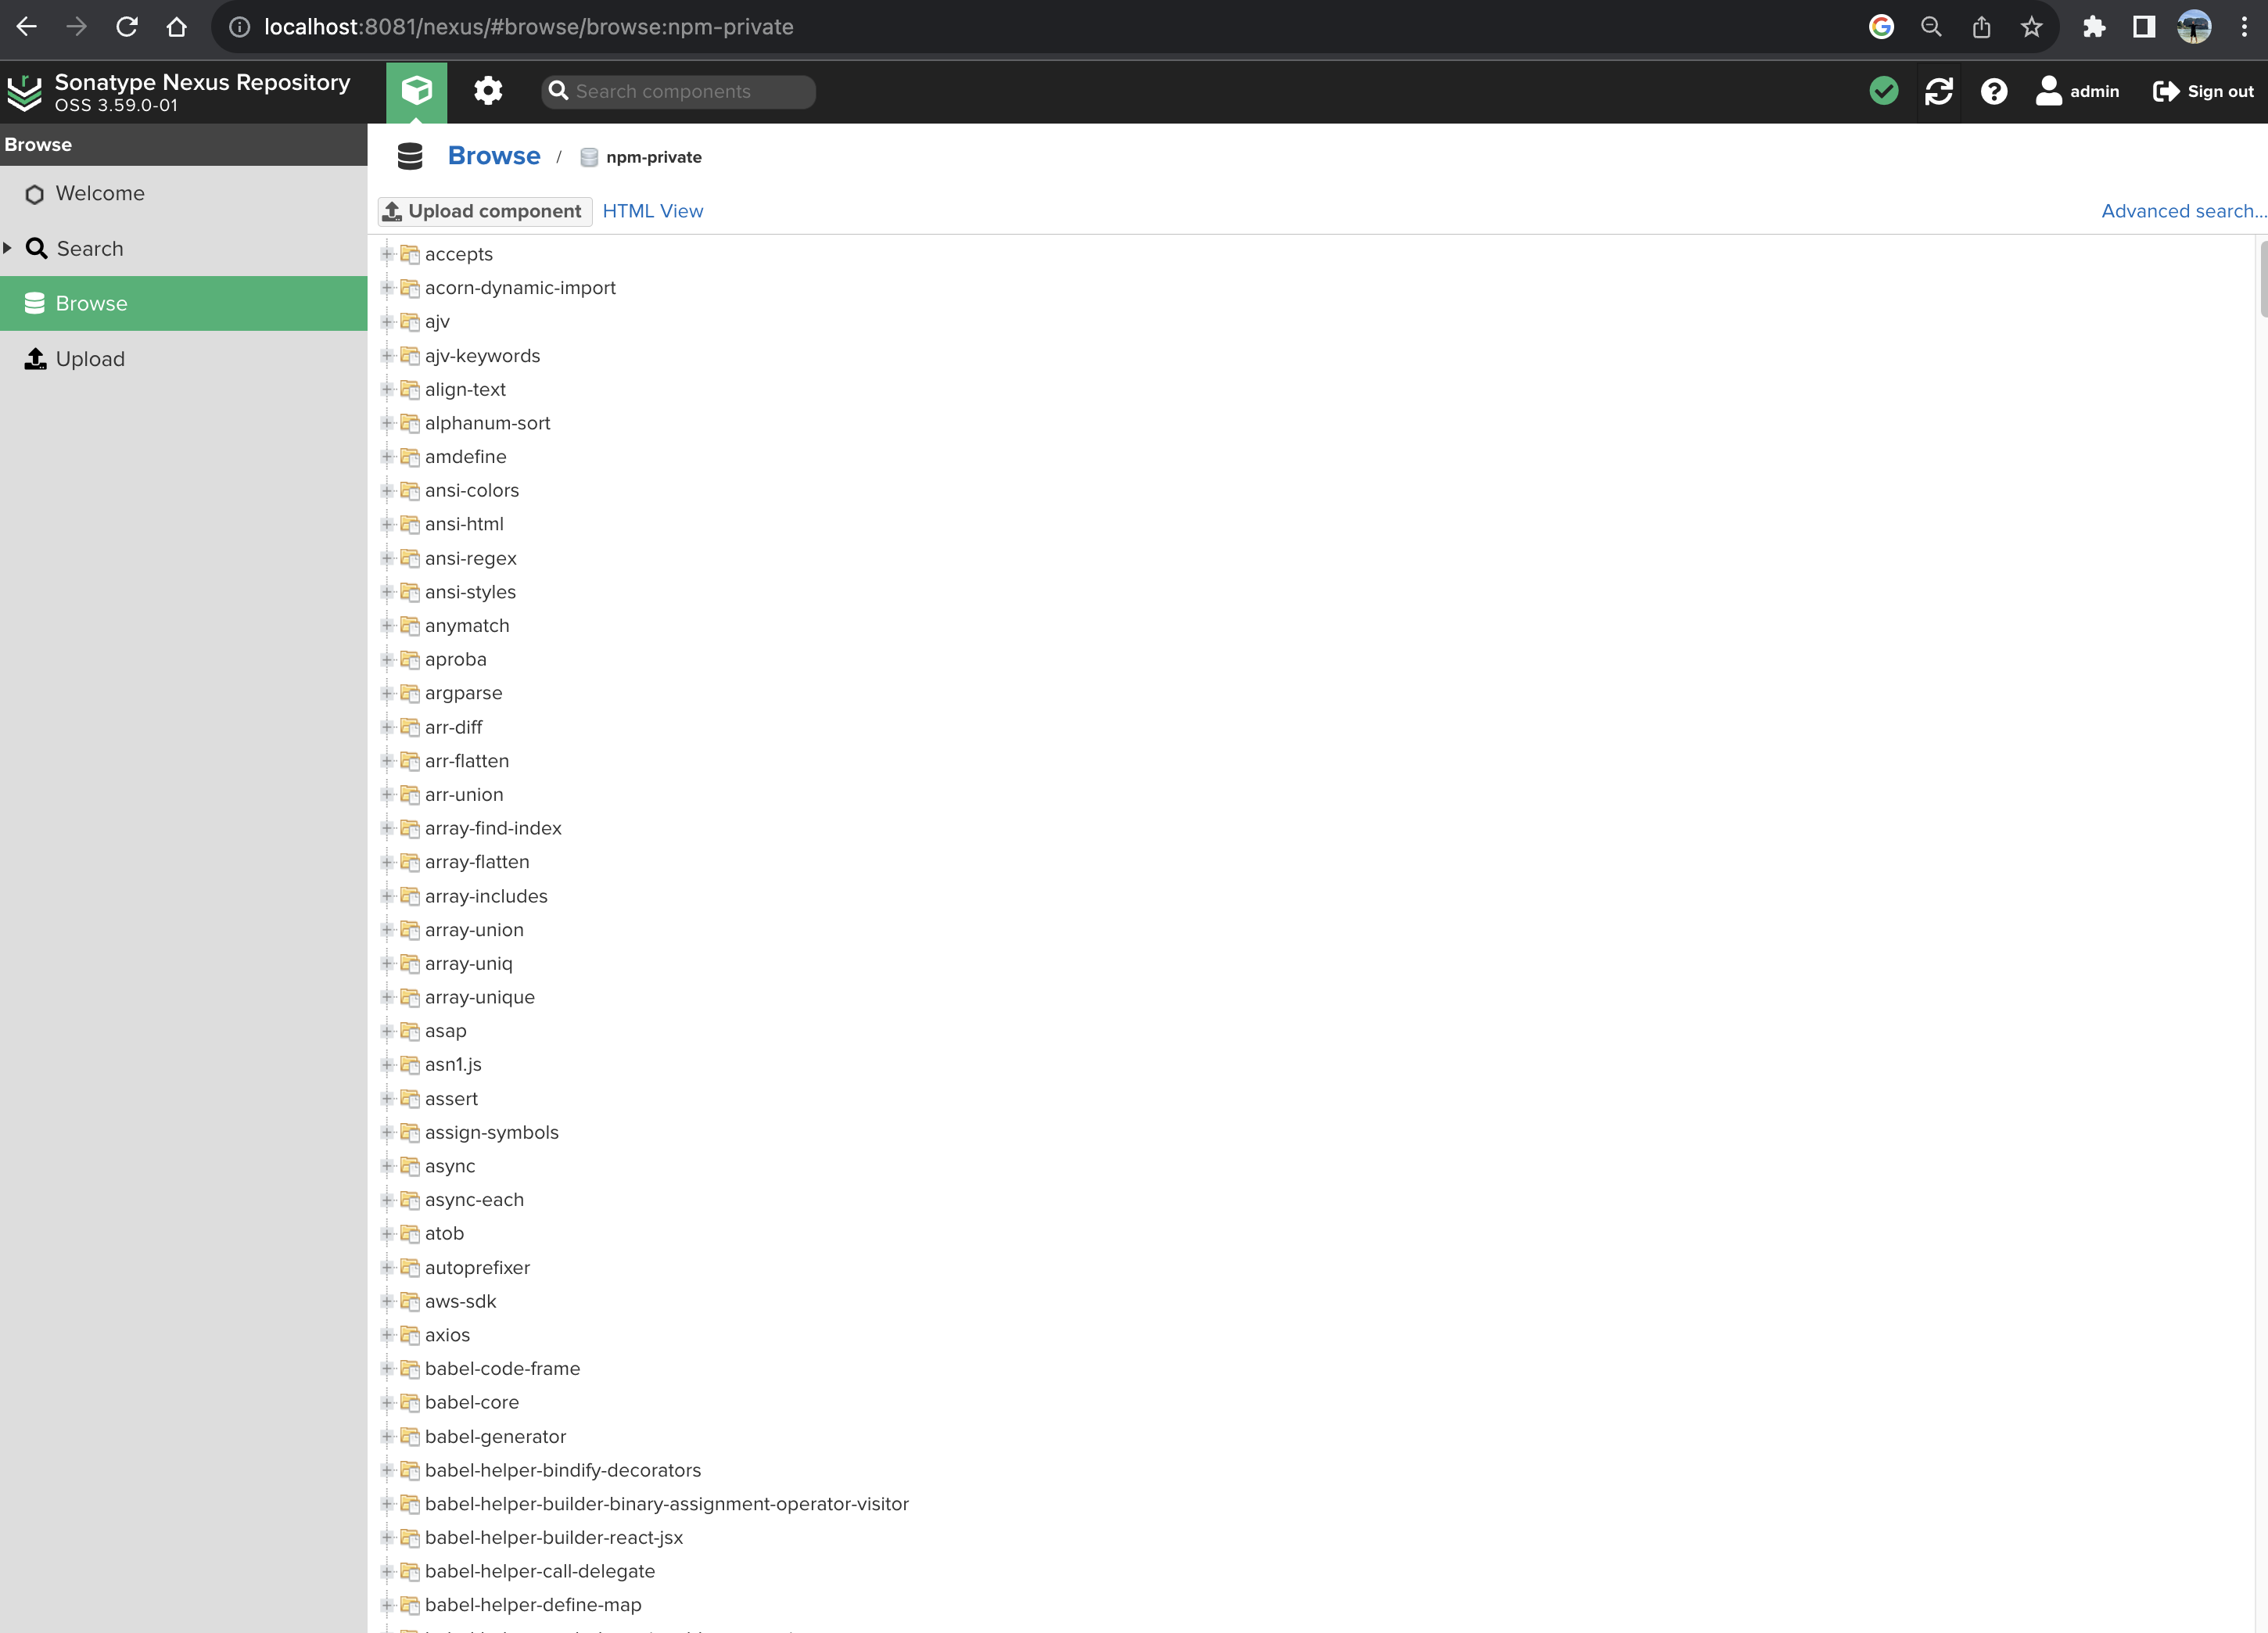
Task: Click the refresh icon in Nexus header
Action: click(1938, 91)
